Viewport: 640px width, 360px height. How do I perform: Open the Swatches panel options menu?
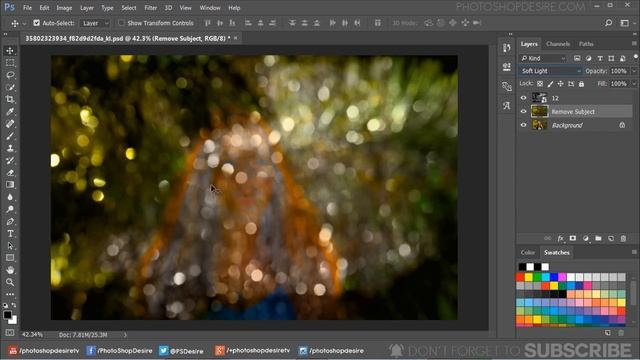coord(634,252)
